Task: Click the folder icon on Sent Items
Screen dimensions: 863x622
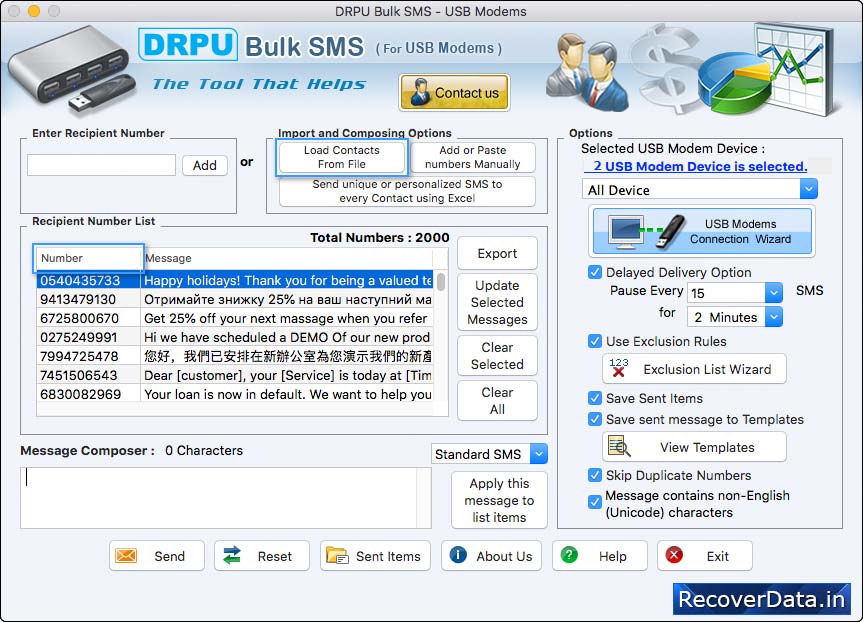Action: coord(337,555)
